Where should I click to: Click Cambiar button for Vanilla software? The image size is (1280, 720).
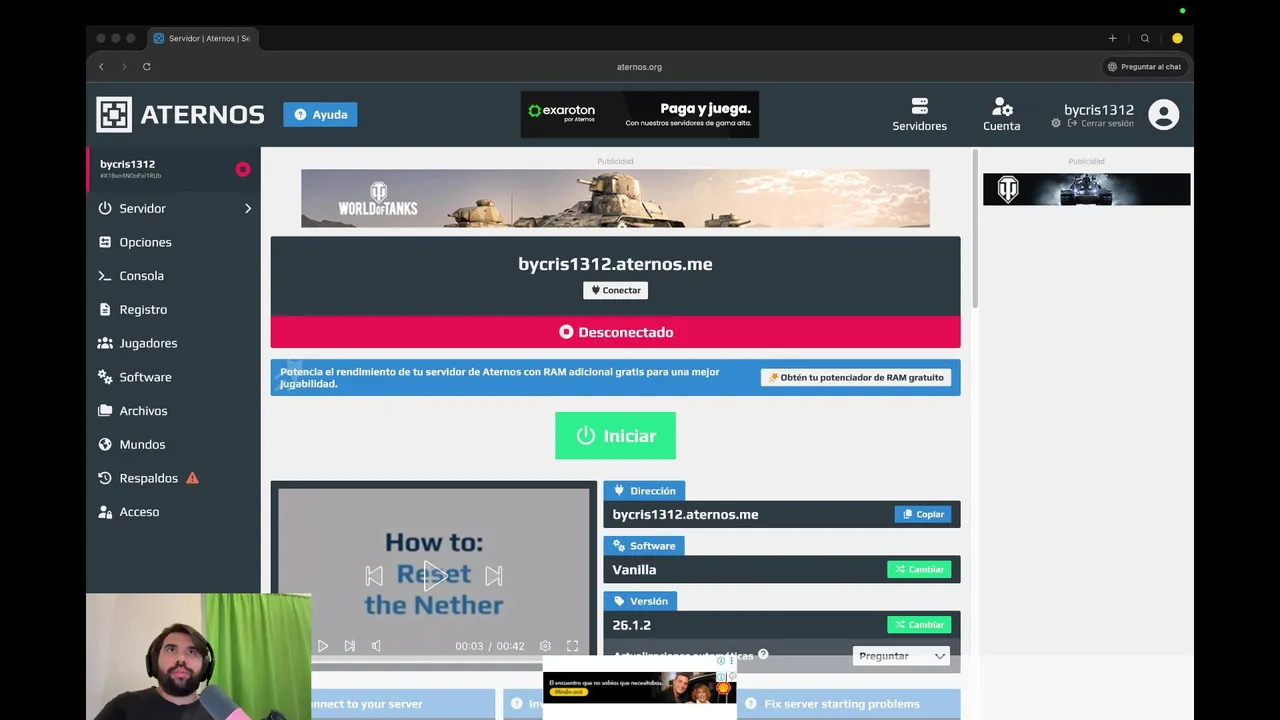(919, 569)
